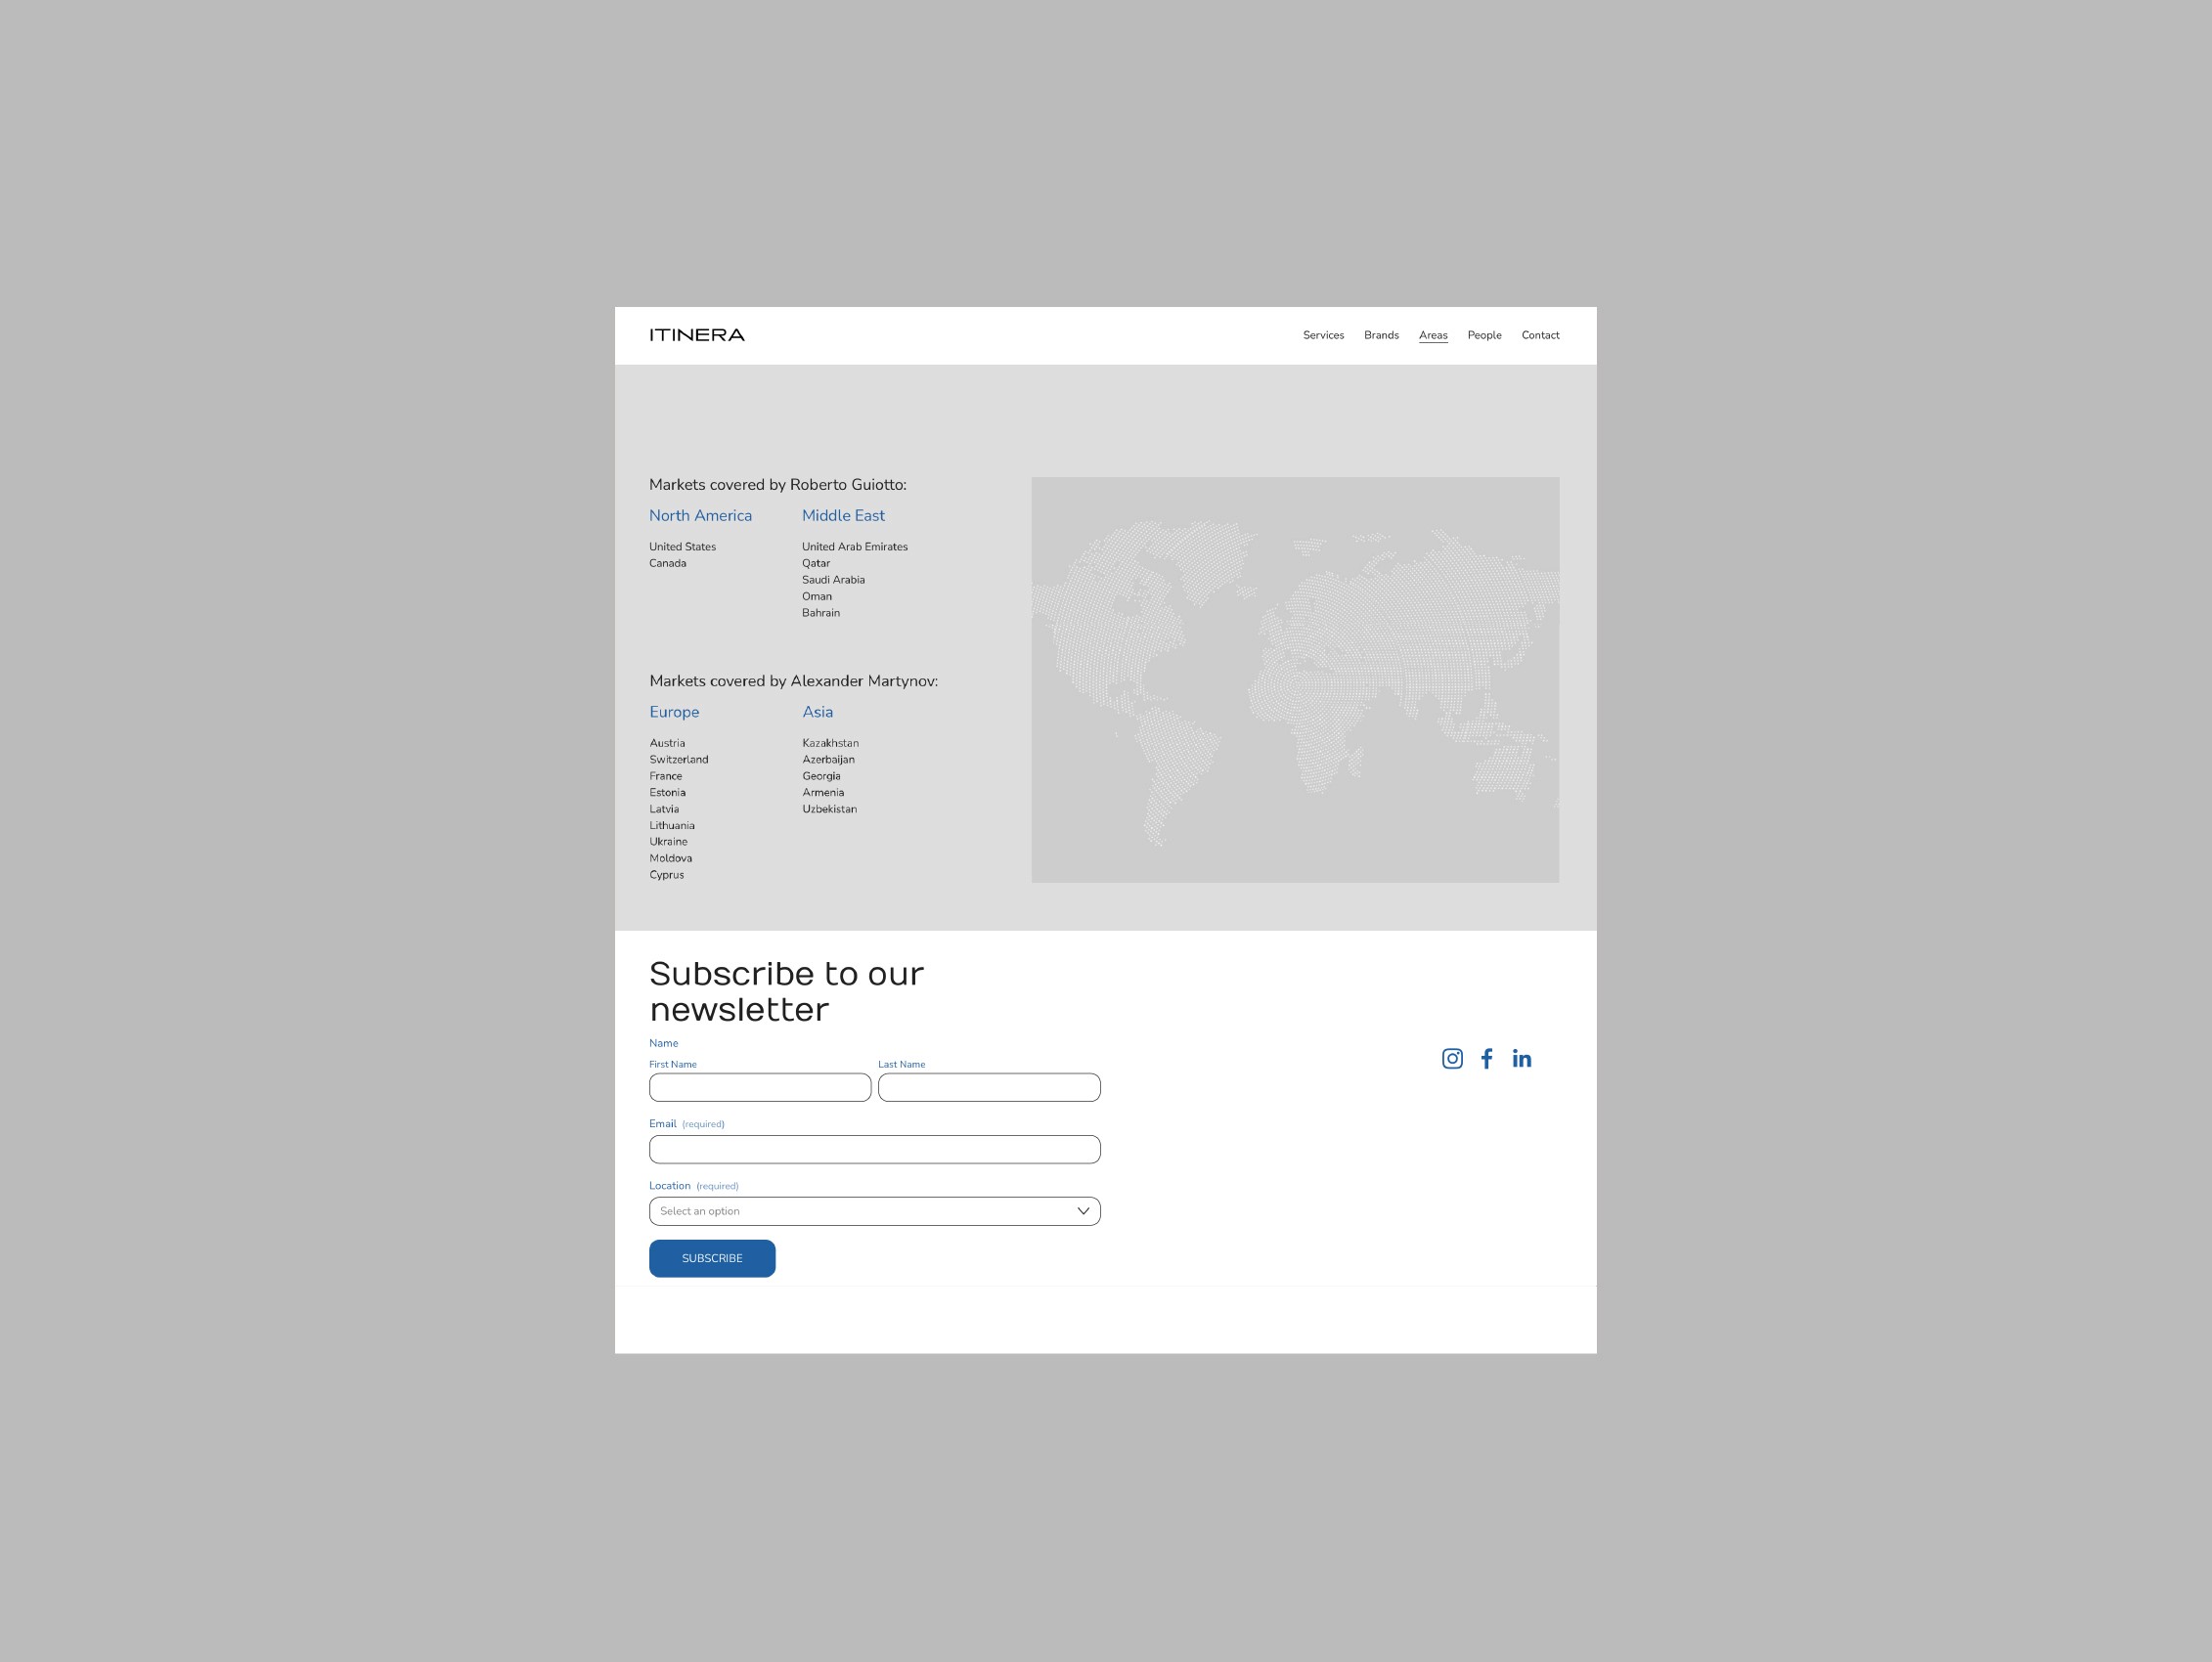Image resolution: width=2212 pixels, height=1662 pixels.
Task: Focus the Last Name input
Action: point(989,1087)
